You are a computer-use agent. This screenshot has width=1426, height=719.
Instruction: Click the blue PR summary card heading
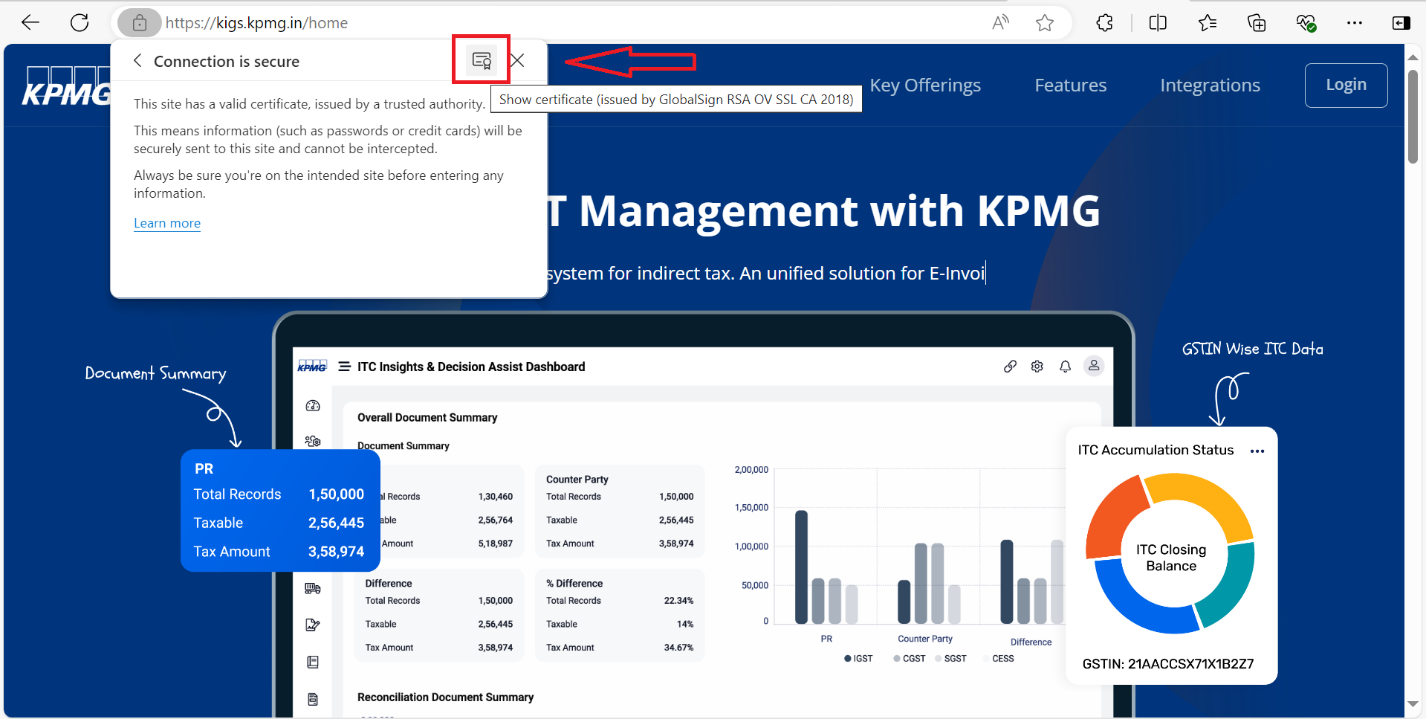pyautogui.click(x=203, y=468)
